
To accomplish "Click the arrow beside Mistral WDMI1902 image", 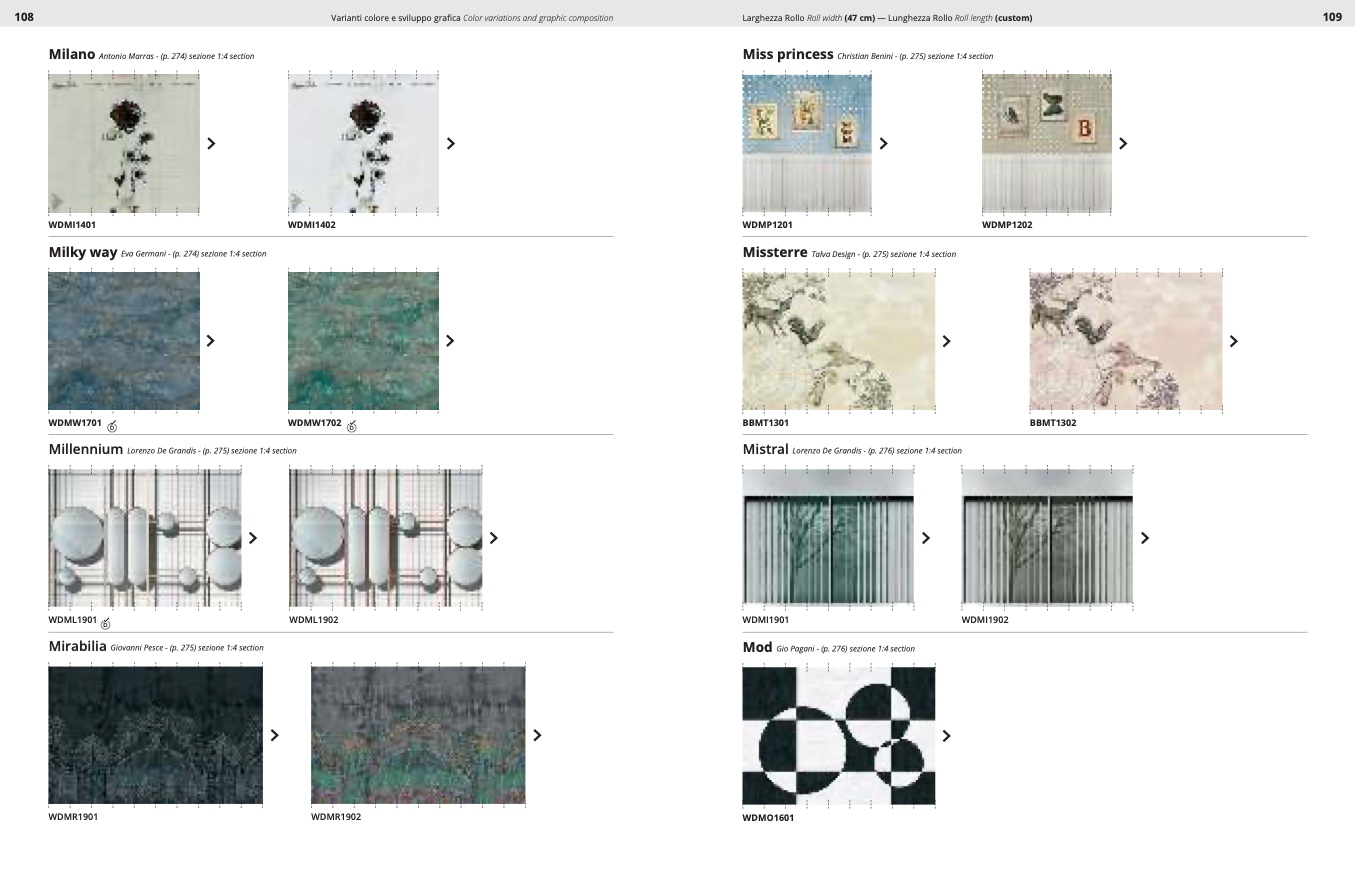I will tap(1145, 538).
